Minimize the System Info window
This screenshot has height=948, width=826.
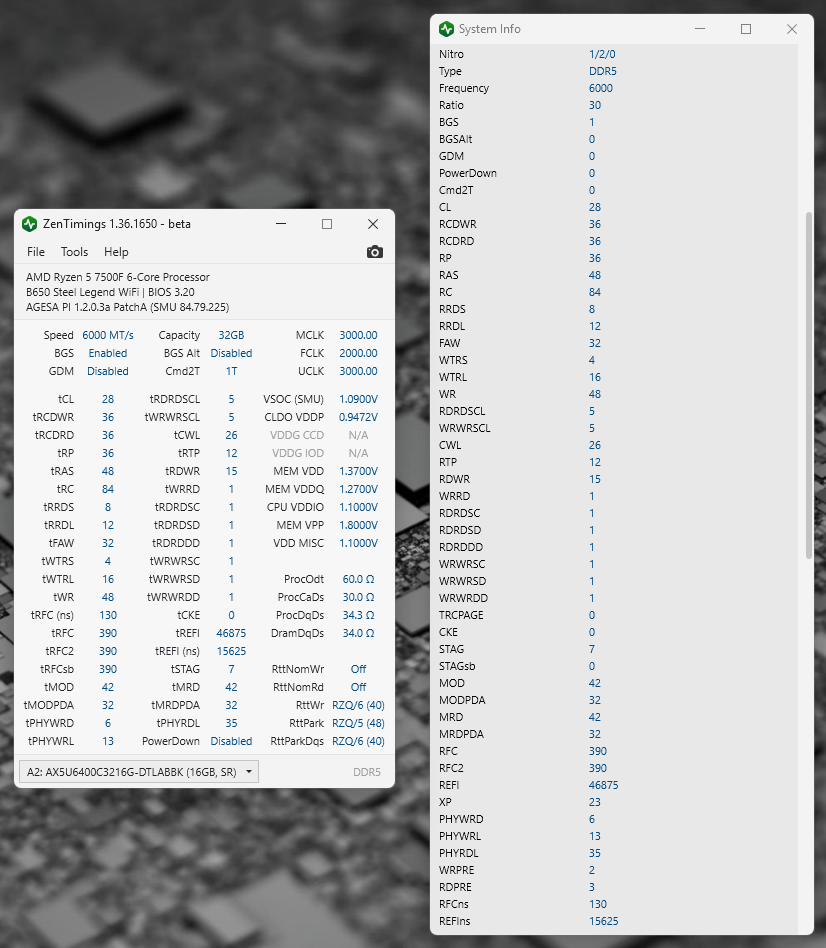coord(700,28)
